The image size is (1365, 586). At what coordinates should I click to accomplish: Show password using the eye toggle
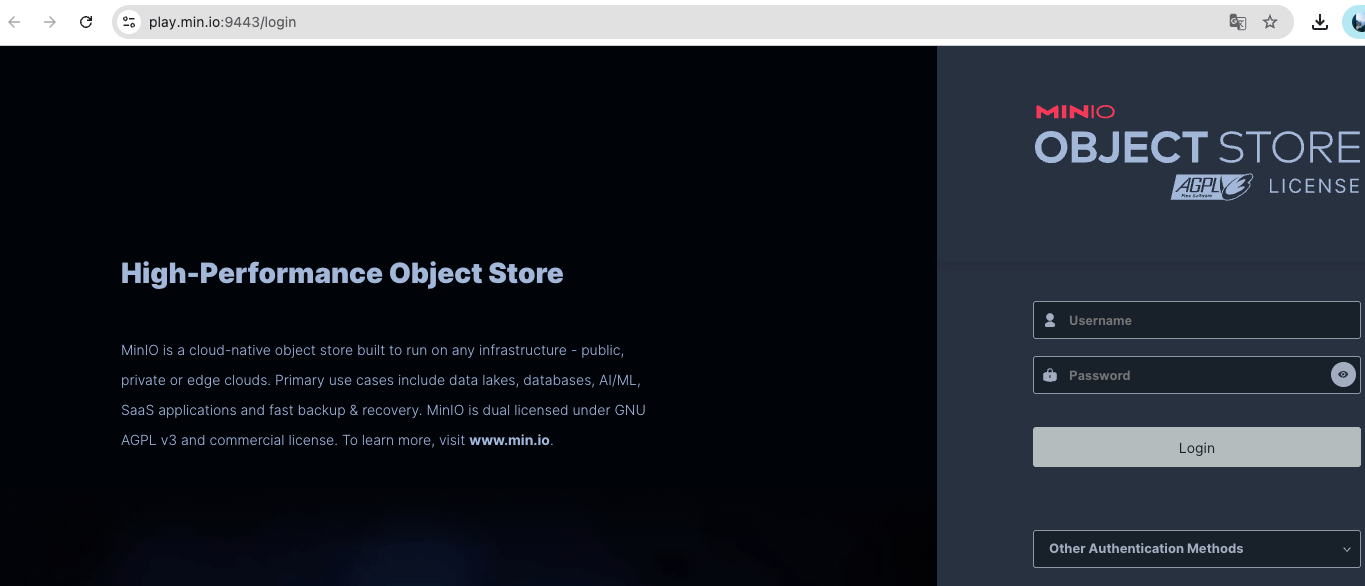[x=1343, y=375]
